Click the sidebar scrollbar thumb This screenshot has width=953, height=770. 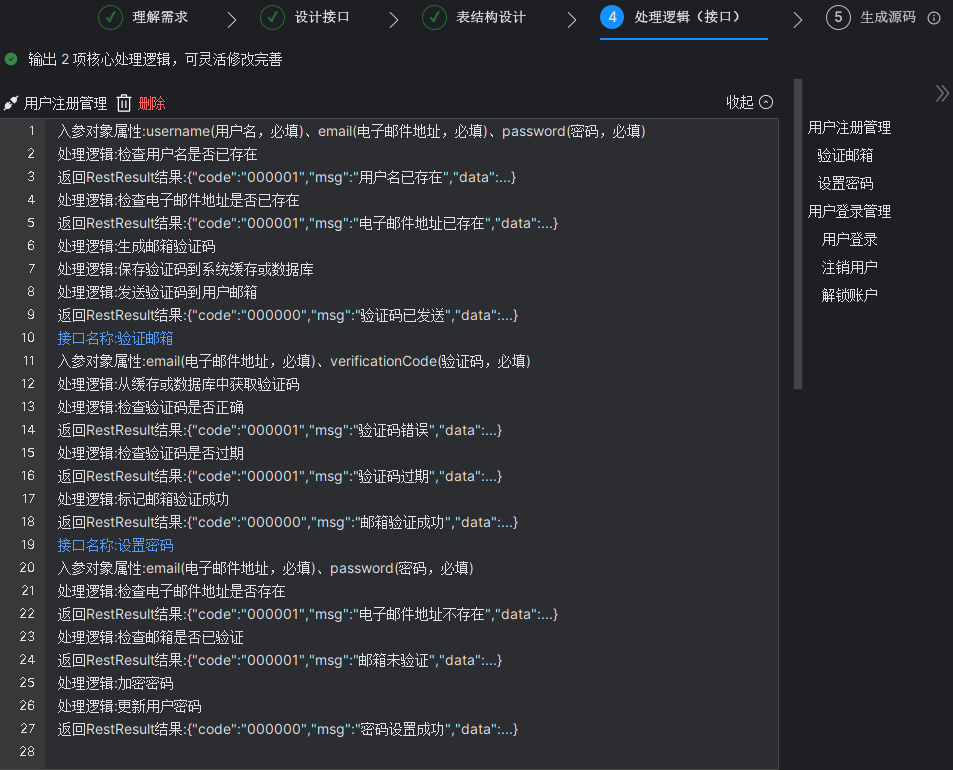pos(797,240)
